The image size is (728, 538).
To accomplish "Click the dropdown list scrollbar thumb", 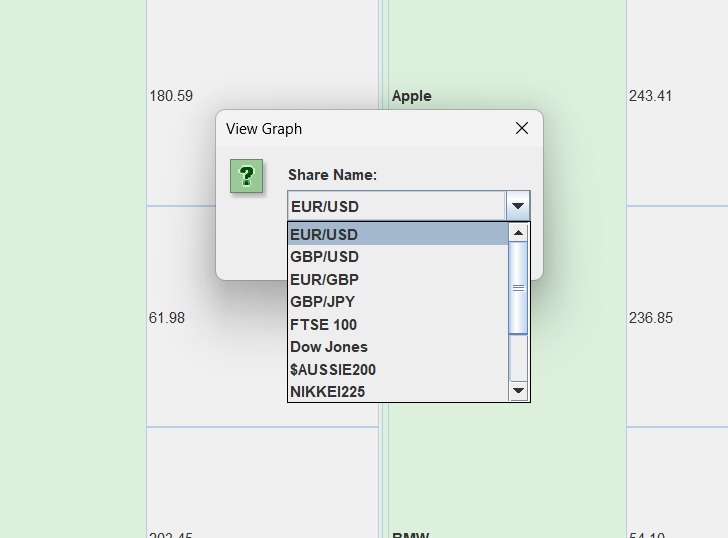I will 518,288.
